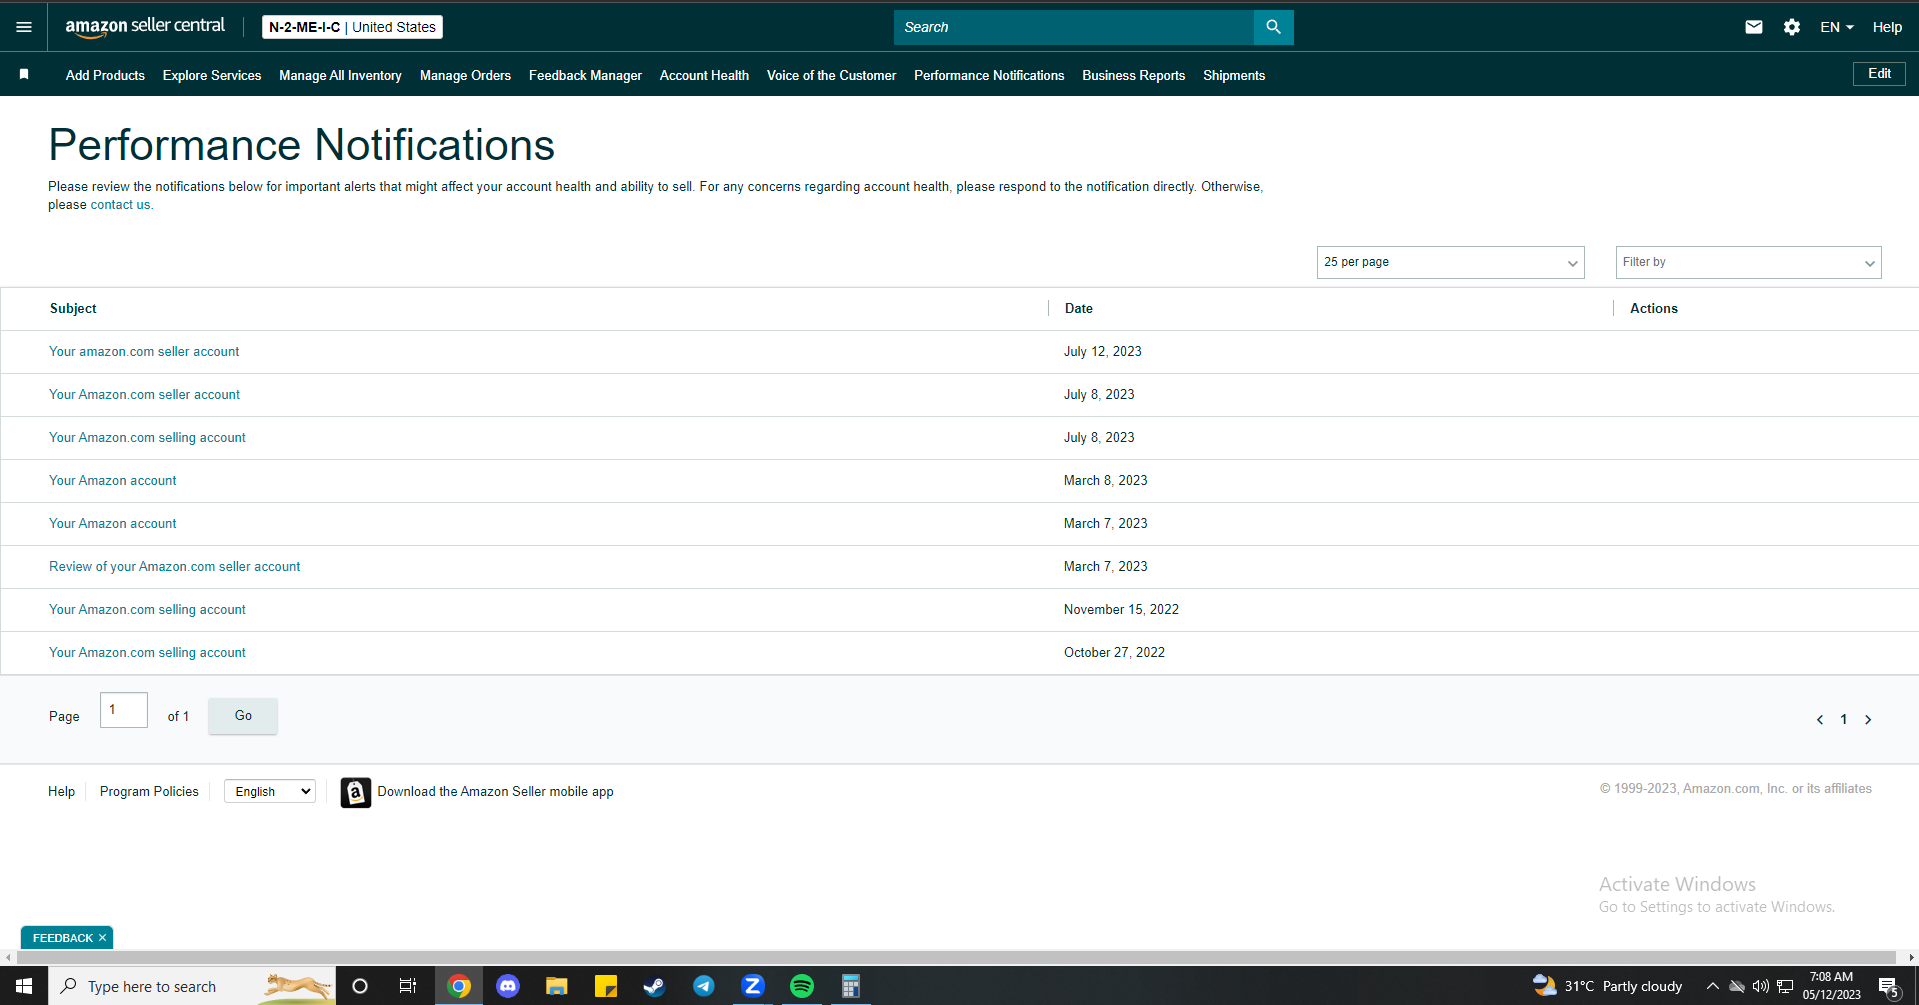Go to next page arrow

coord(1868,720)
